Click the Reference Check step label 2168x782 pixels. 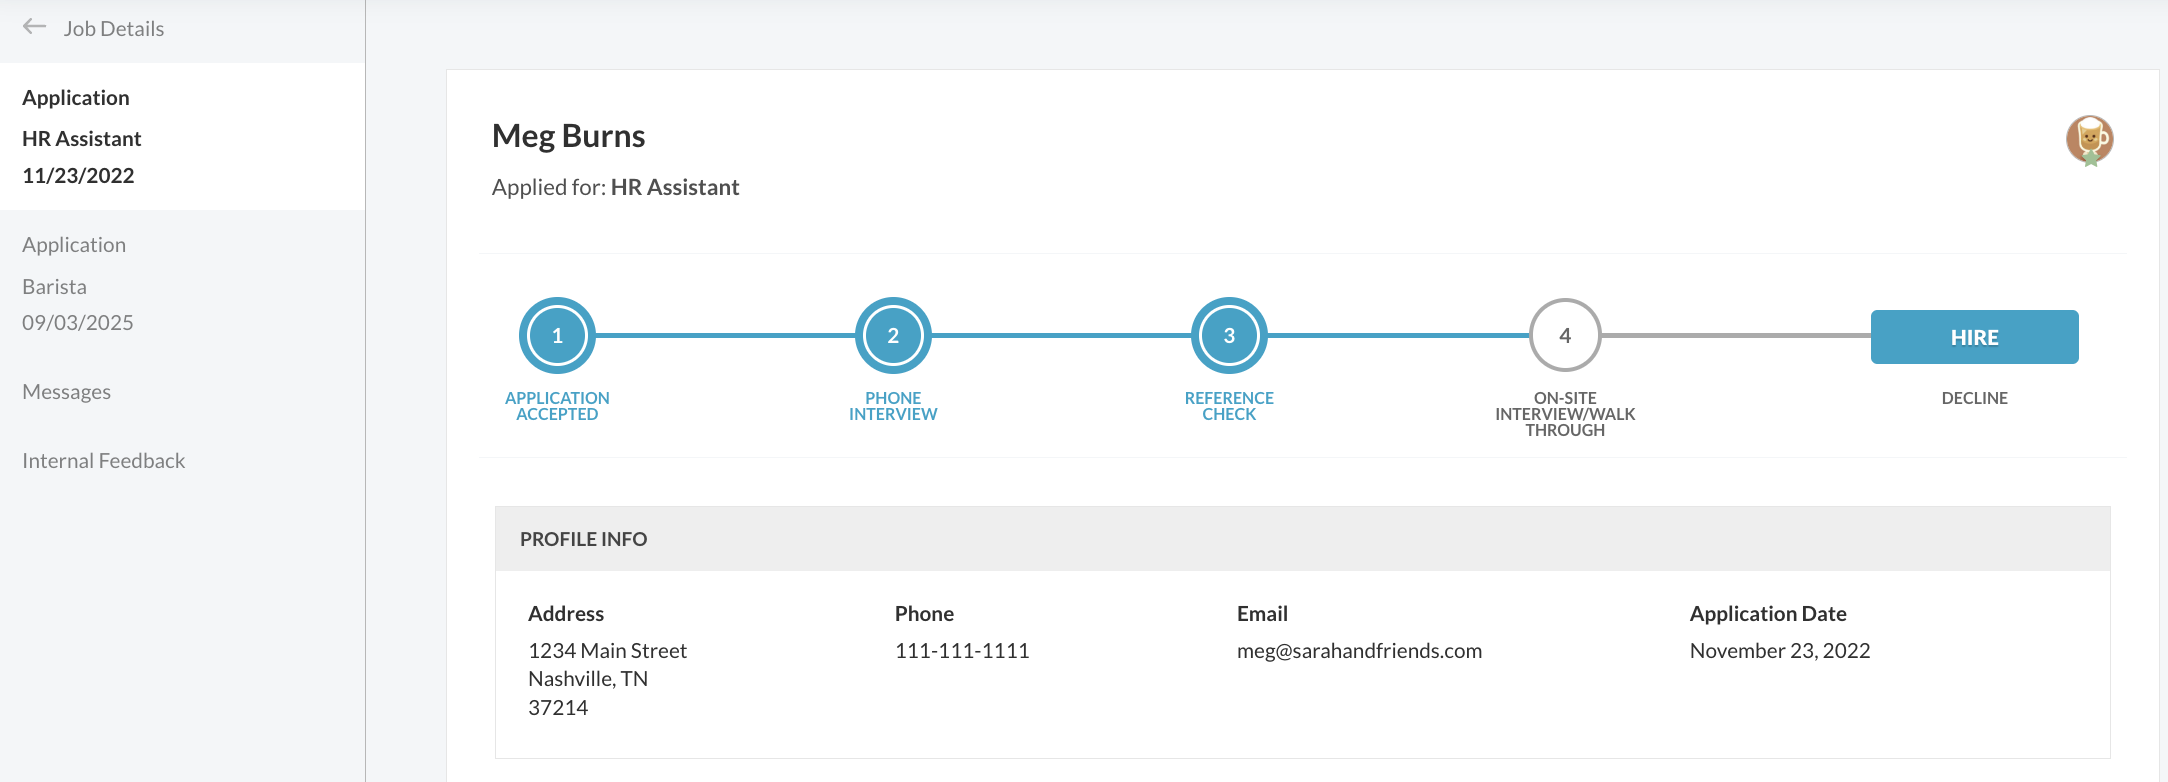tap(1229, 406)
